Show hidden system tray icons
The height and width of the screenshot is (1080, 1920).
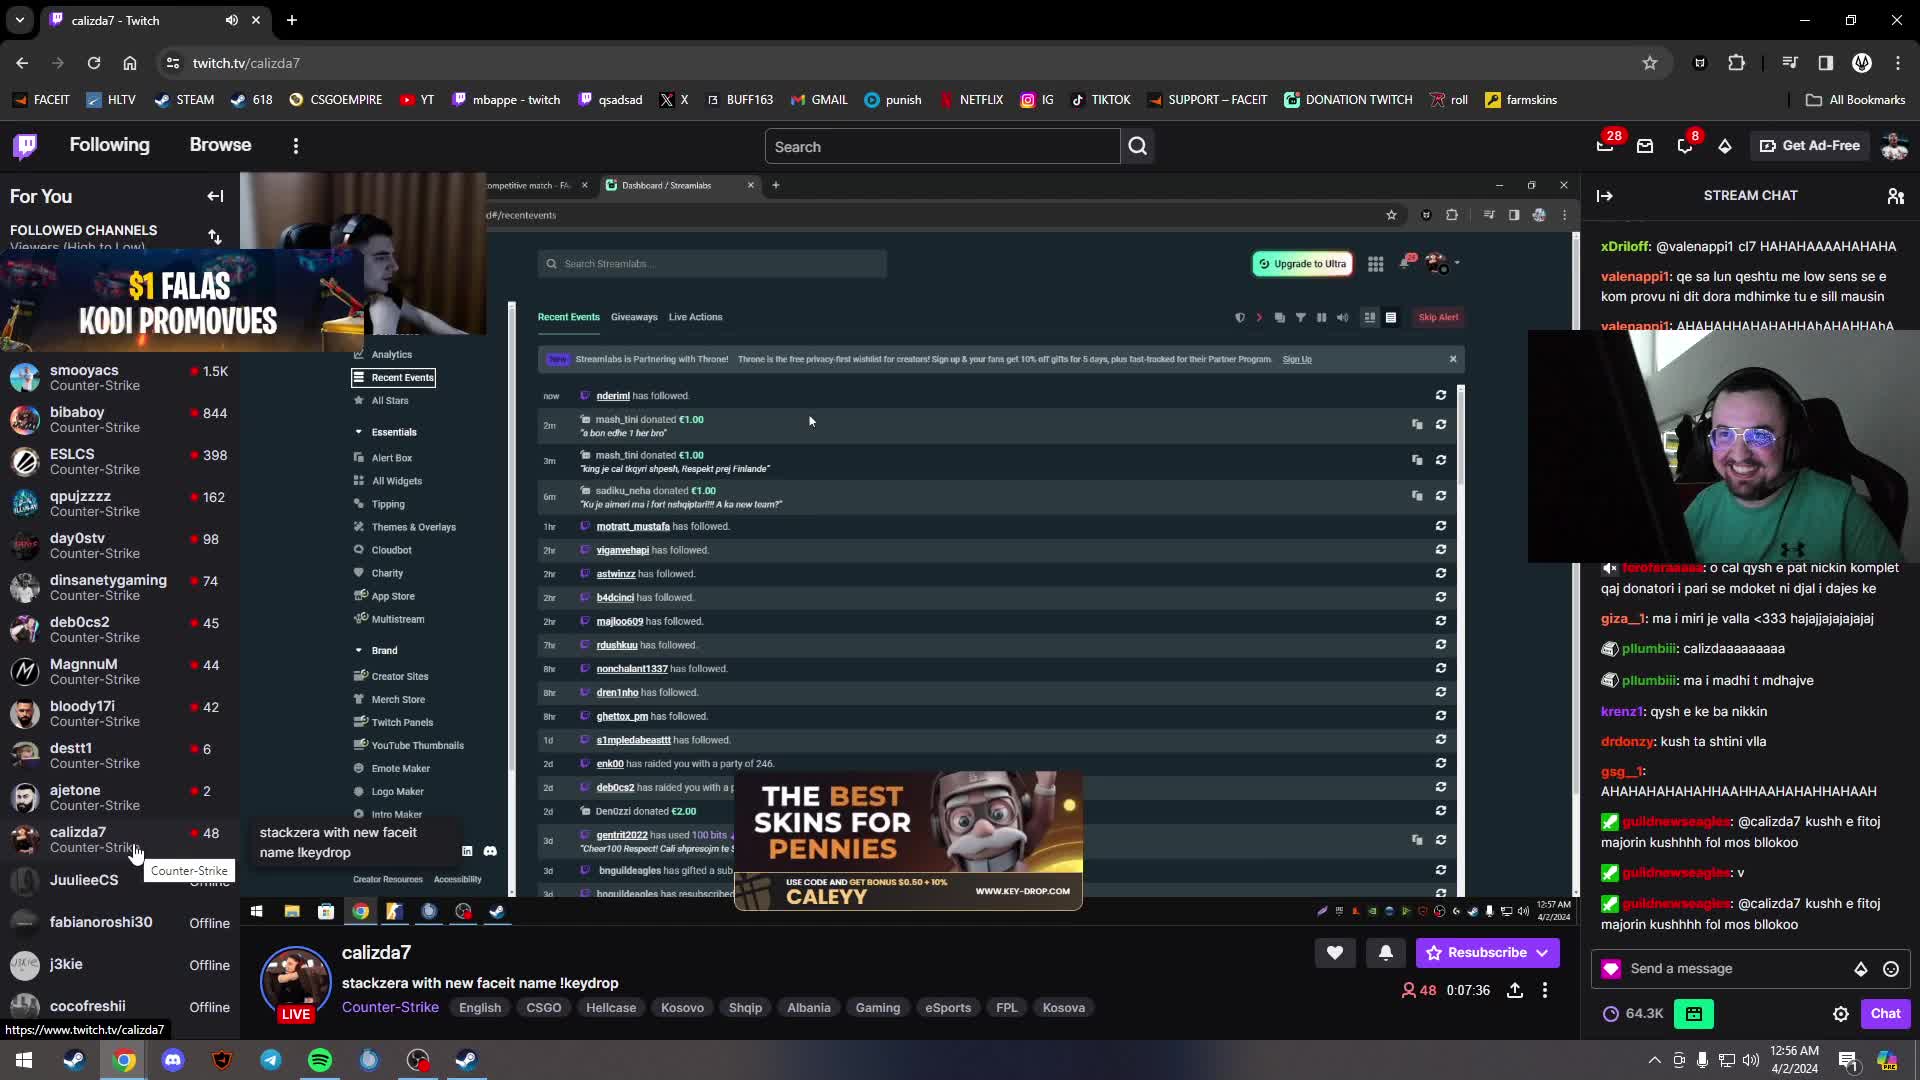[x=1654, y=1060]
